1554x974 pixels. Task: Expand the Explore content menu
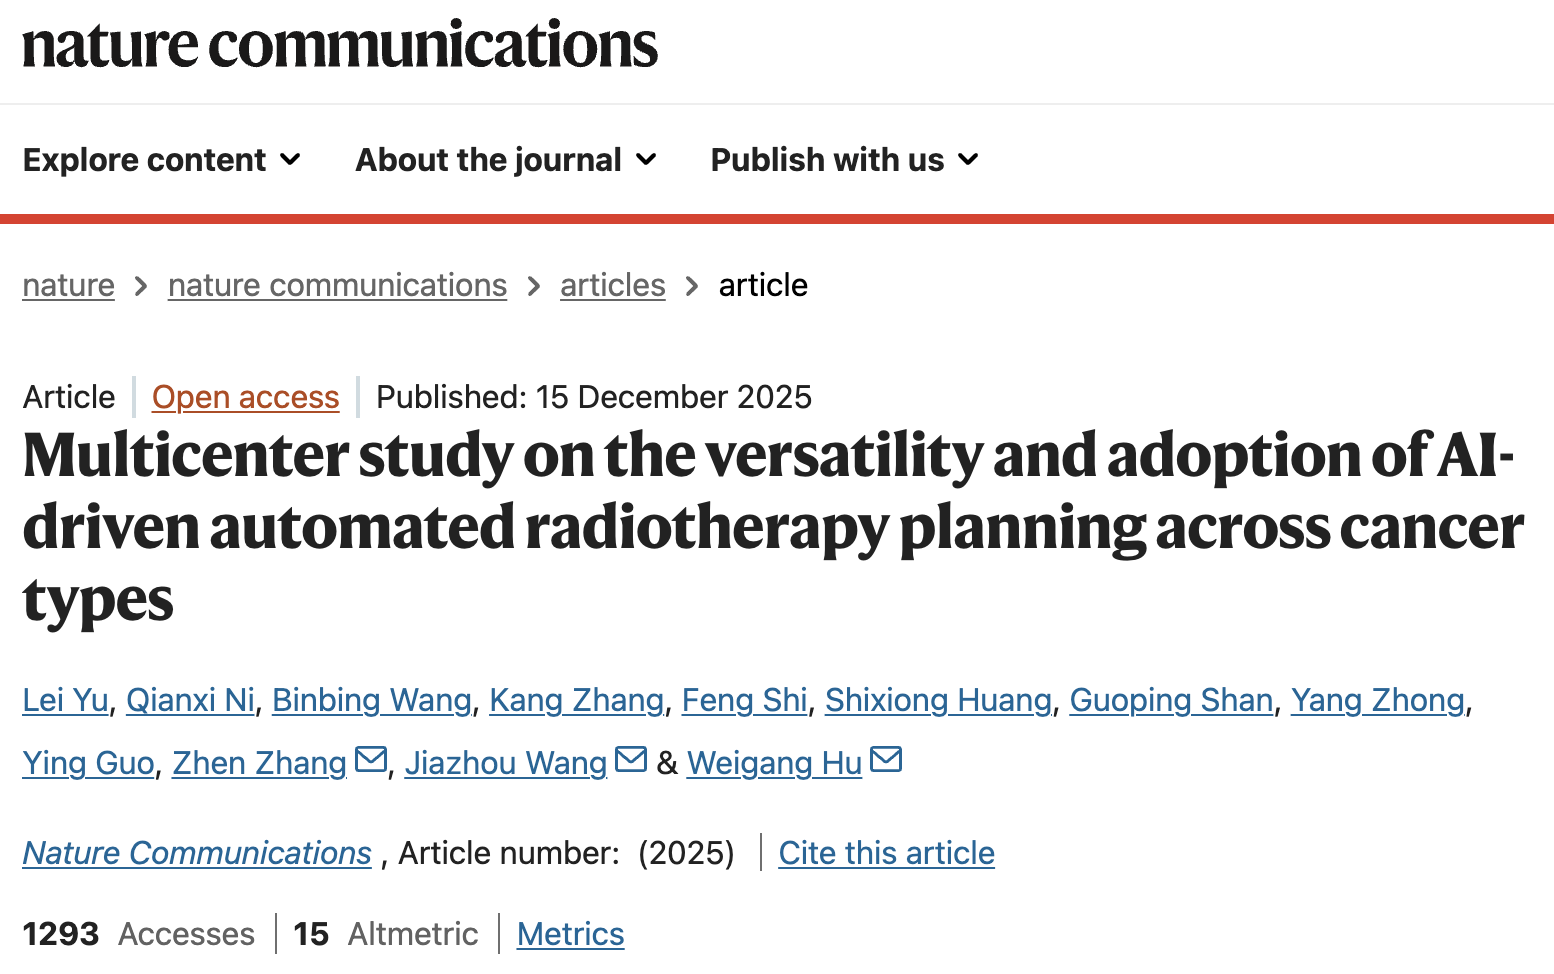coord(162,160)
